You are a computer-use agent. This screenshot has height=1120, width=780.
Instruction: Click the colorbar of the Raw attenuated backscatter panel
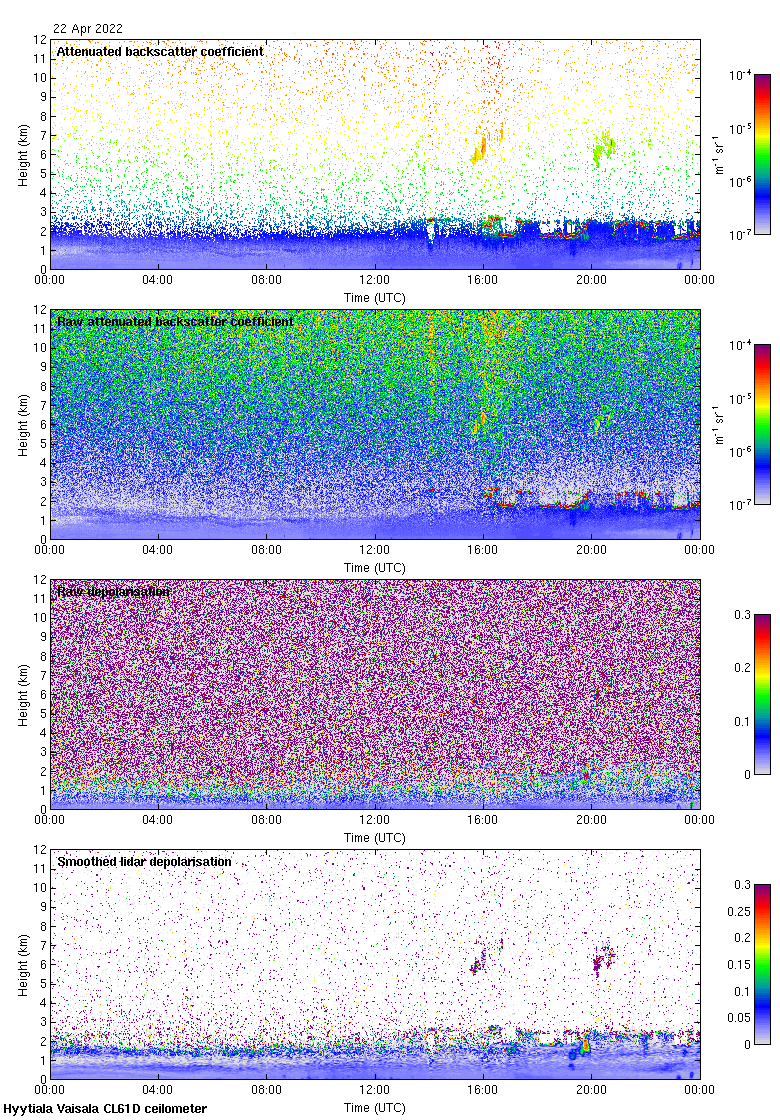[x=763, y=424]
